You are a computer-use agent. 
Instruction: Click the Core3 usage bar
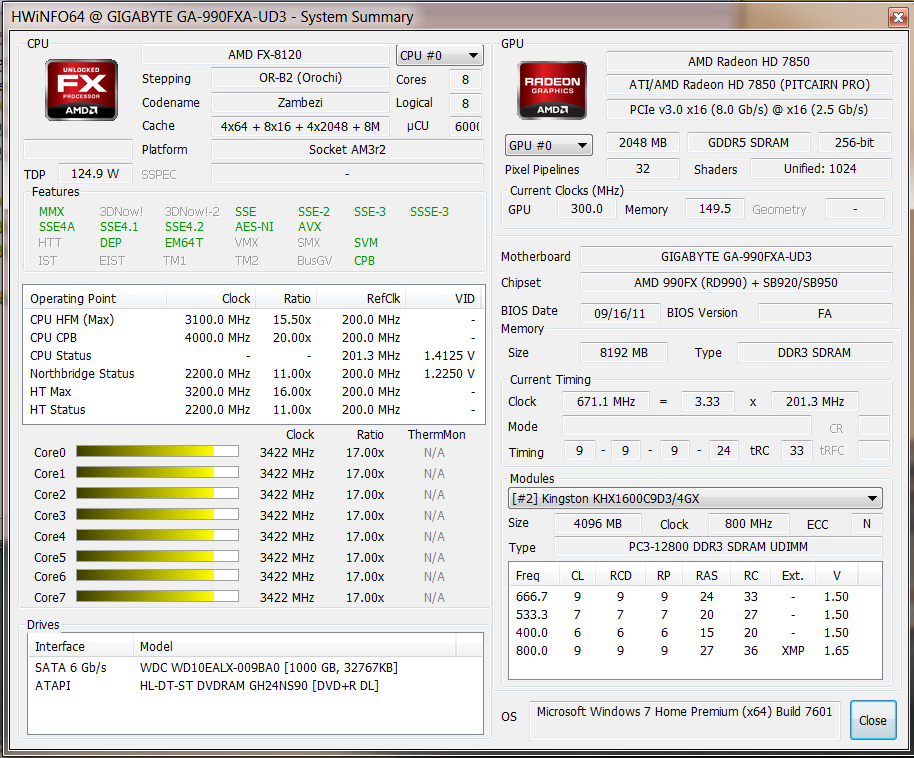point(157,514)
